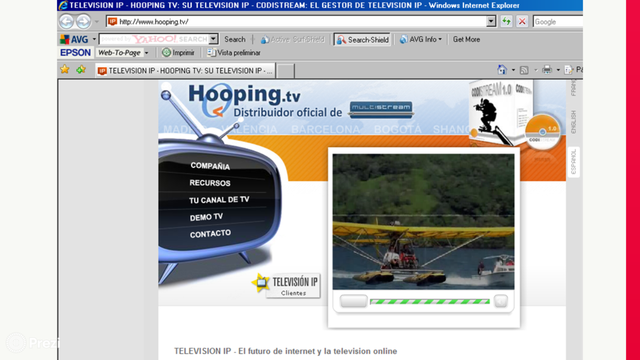
Task: Open TU CANAL DE TV menu item
Action: 219,200
